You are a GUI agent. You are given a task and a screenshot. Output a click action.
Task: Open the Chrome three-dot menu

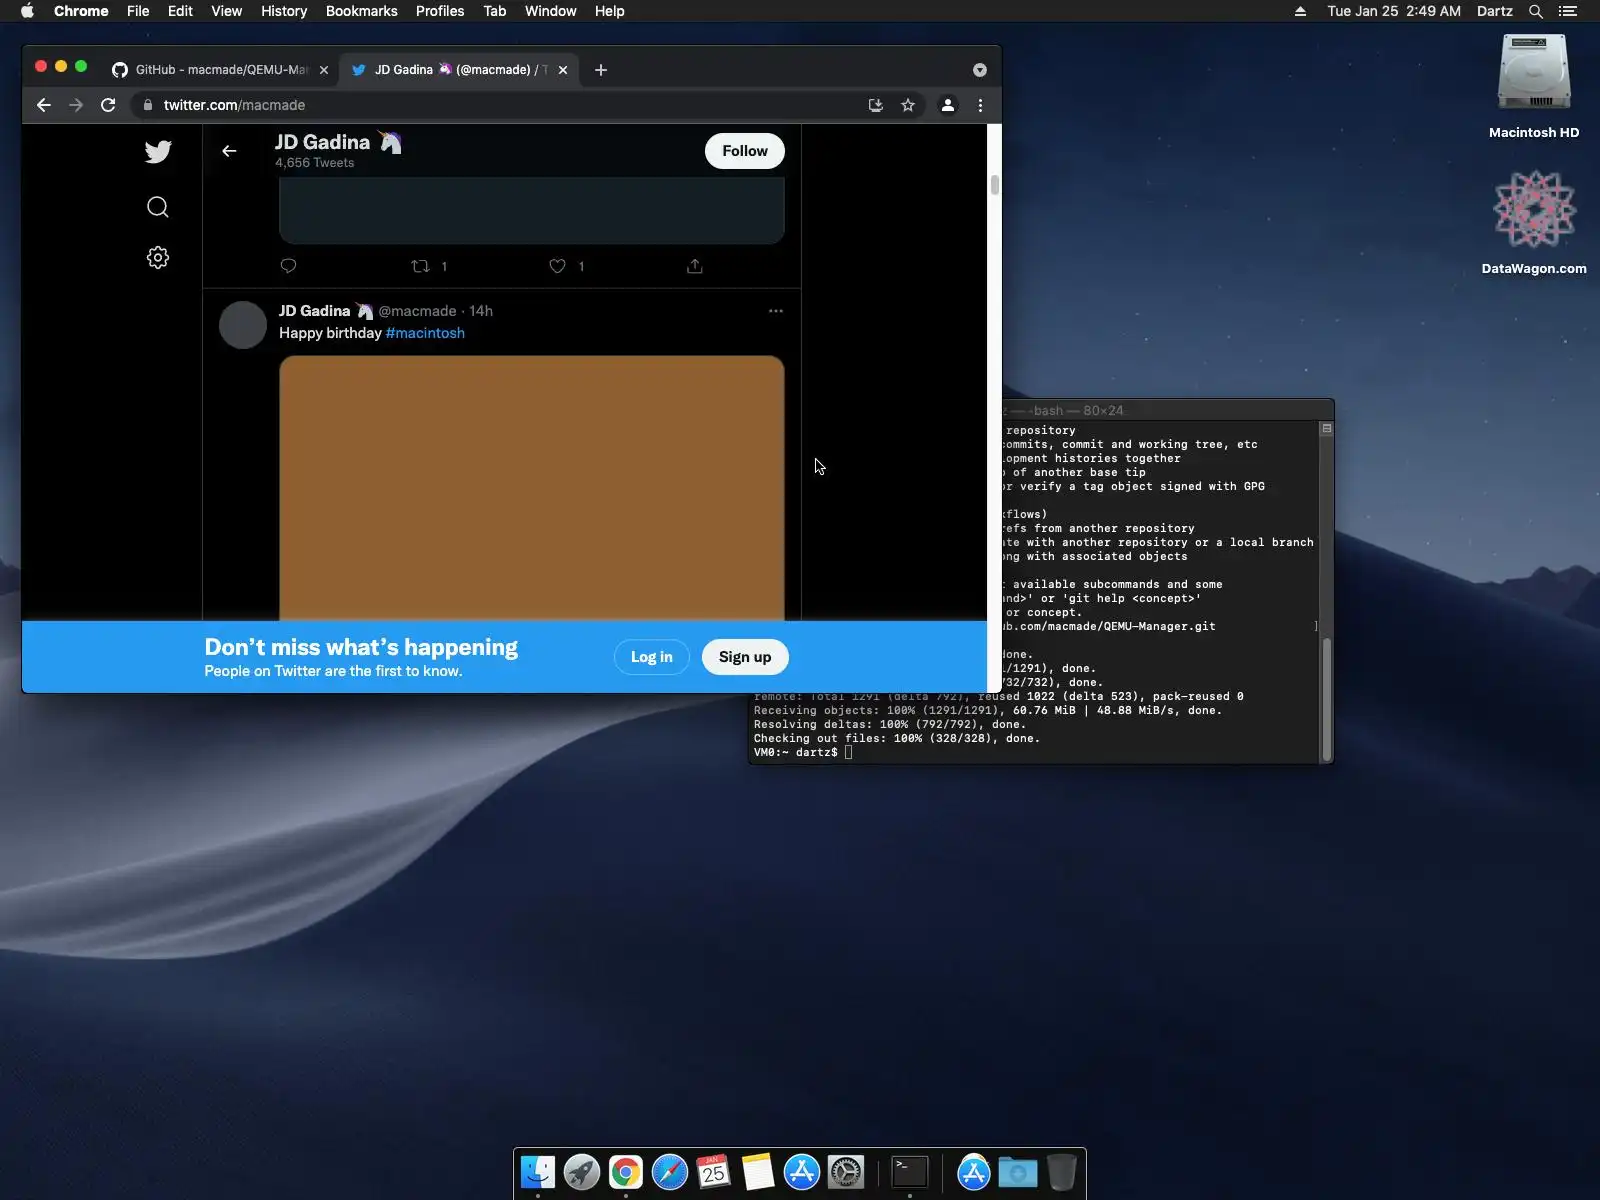coord(980,105)
